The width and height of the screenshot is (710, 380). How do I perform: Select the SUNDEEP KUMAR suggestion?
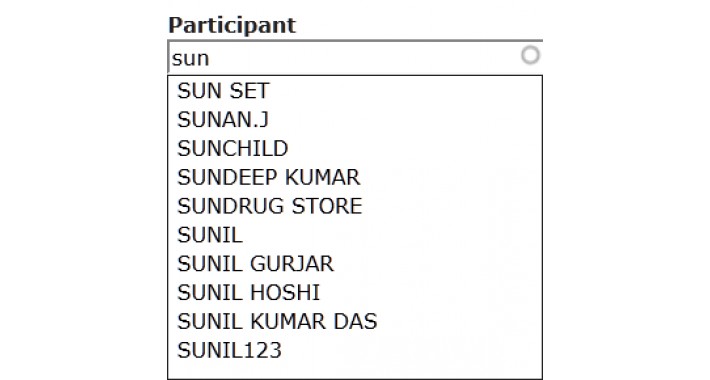pyautogui.click(x=355, y=178)
